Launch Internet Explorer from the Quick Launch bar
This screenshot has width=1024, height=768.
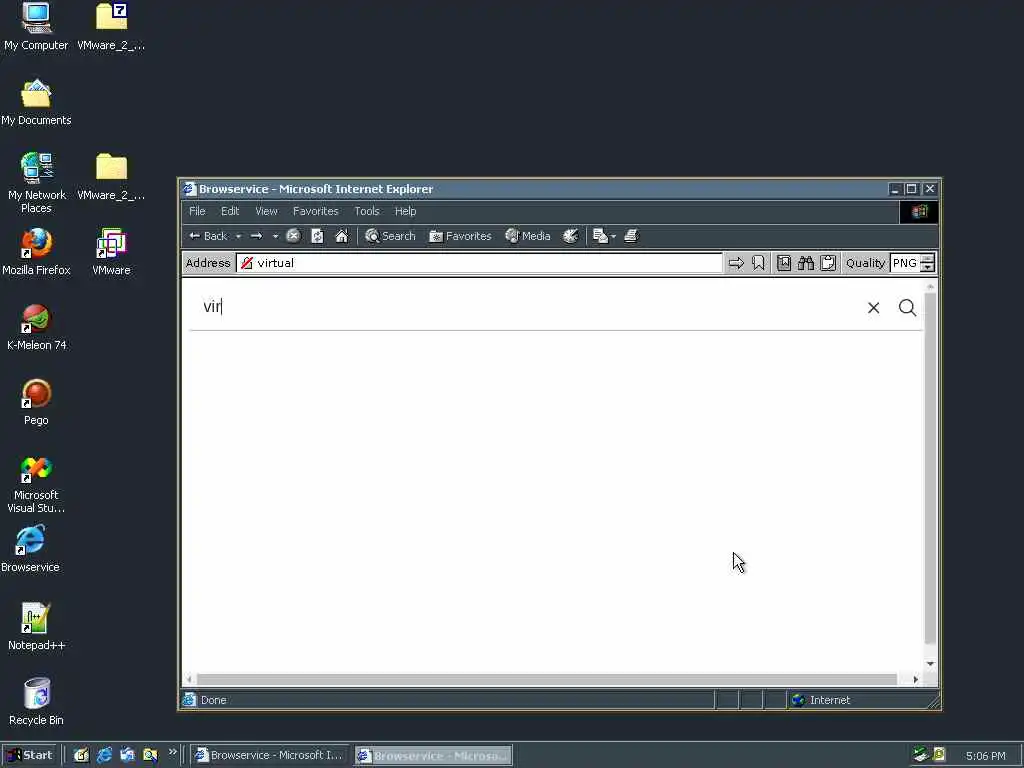[104, 756]
